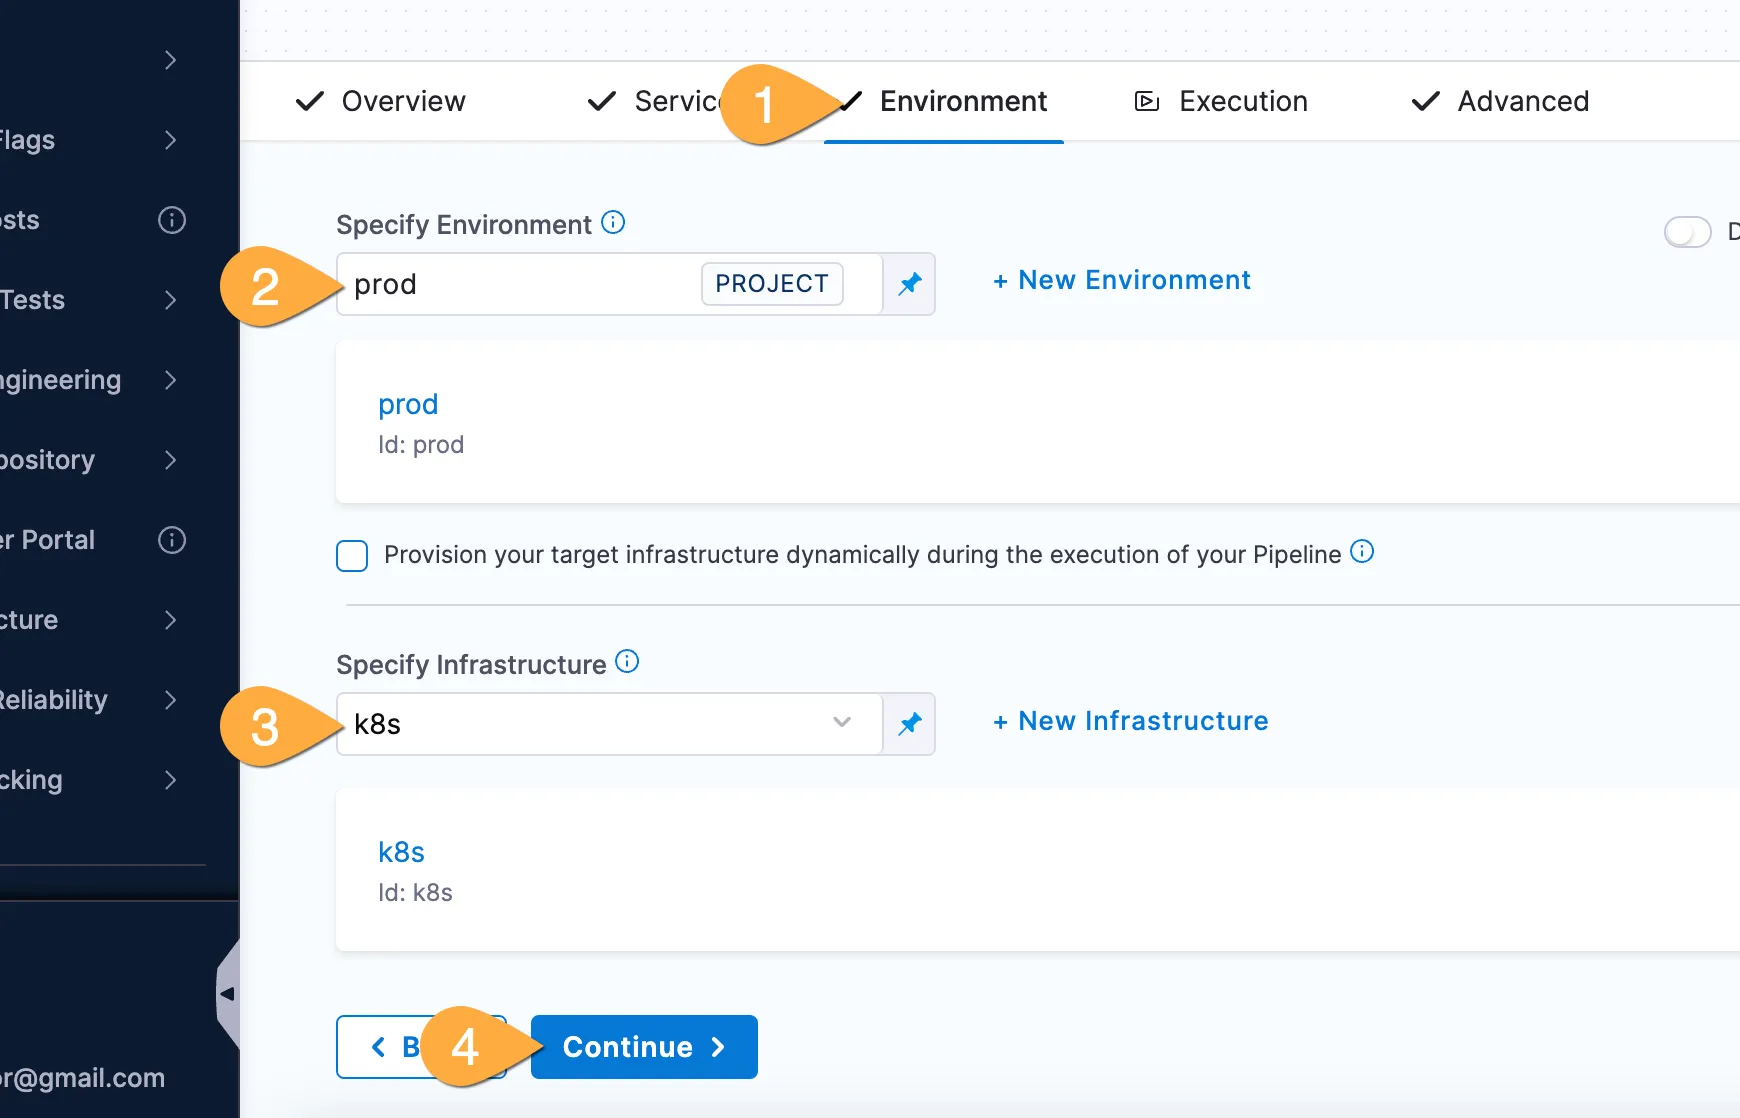
Task: Enable dynamic infrastructure provisioning checkbox
Action: [352, 556]
